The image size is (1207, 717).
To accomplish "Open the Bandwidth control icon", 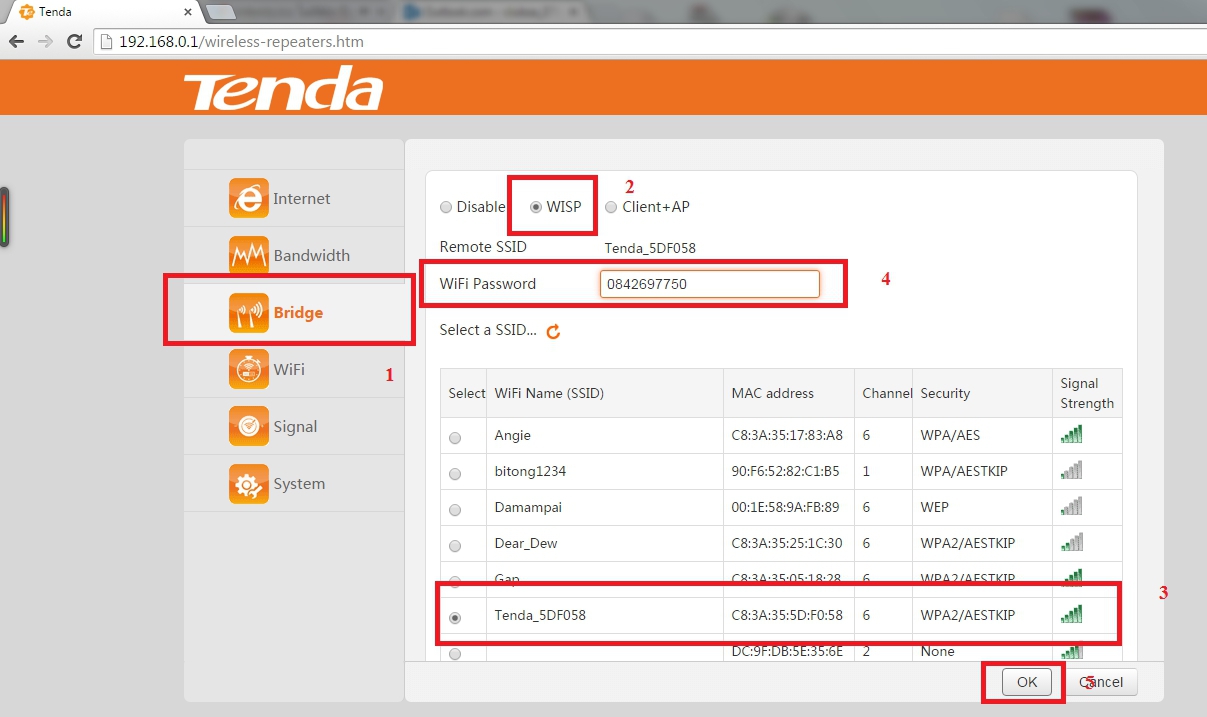I will (249, 255).
